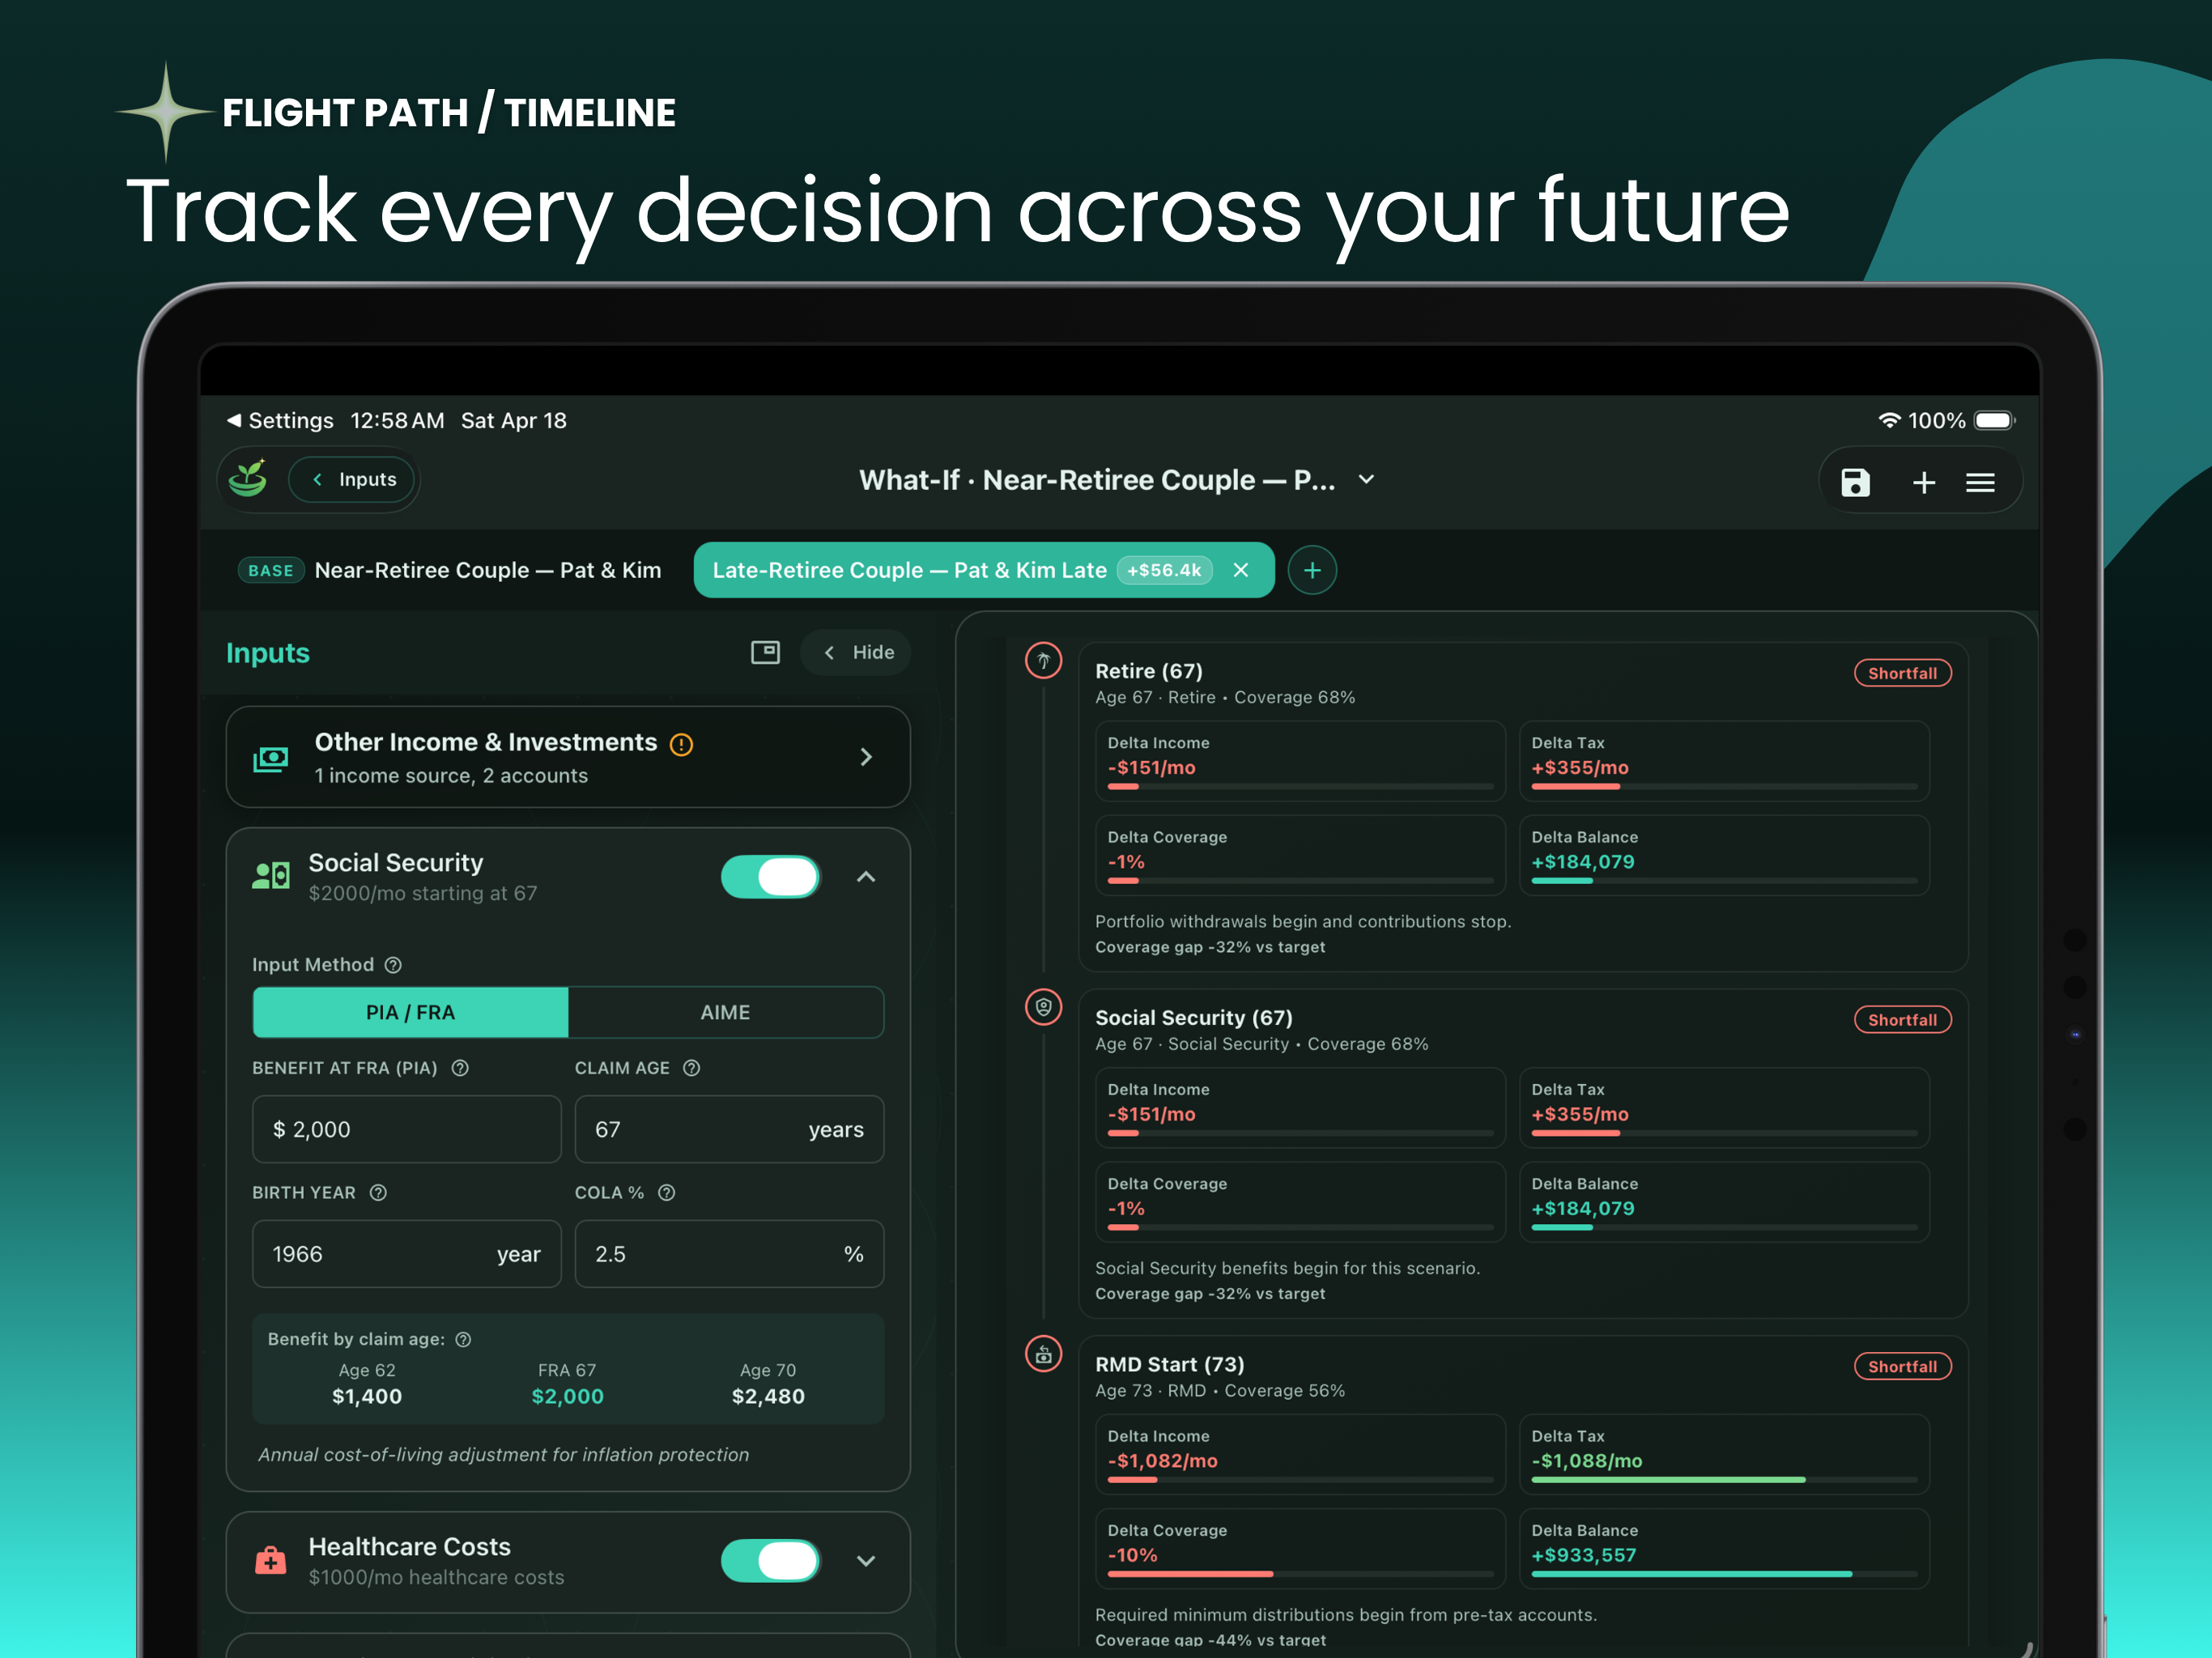This screenshot has height=1658, width=2212.
Task: Click Delta Balance bar in Retire (67)
Action: [1724, 881]
